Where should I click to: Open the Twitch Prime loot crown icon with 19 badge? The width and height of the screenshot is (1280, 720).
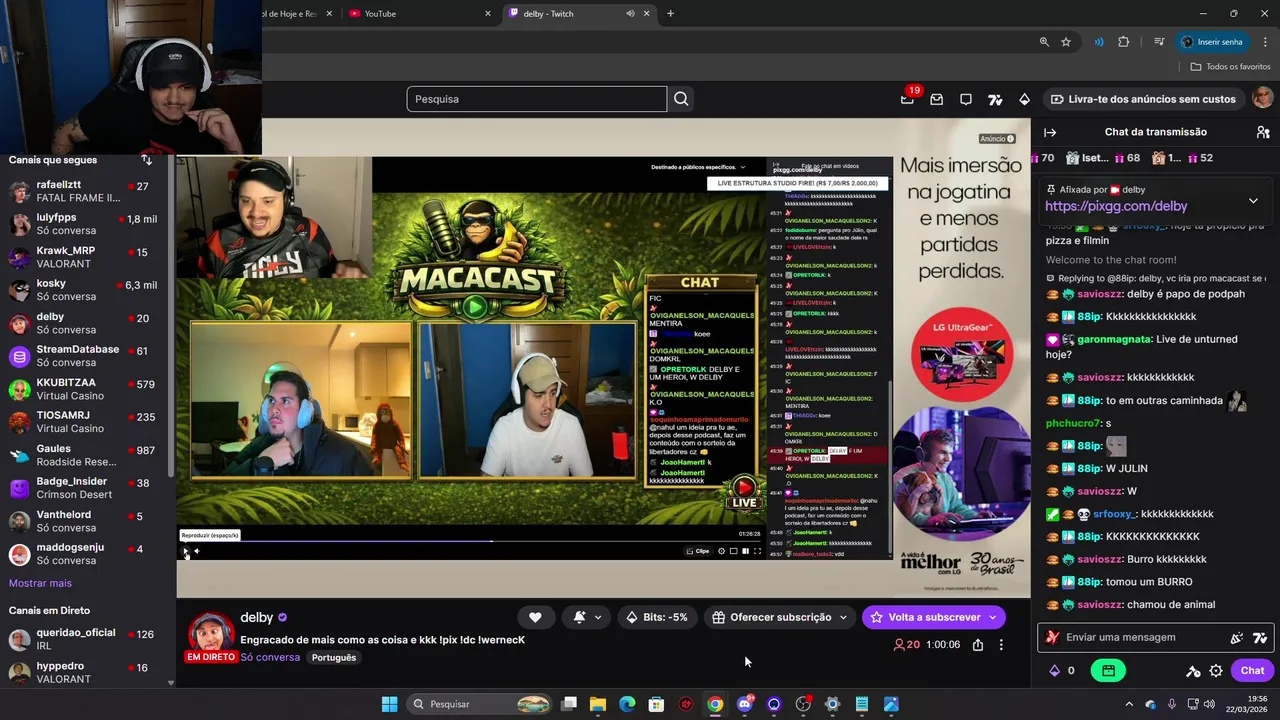[x=908, y=99]
